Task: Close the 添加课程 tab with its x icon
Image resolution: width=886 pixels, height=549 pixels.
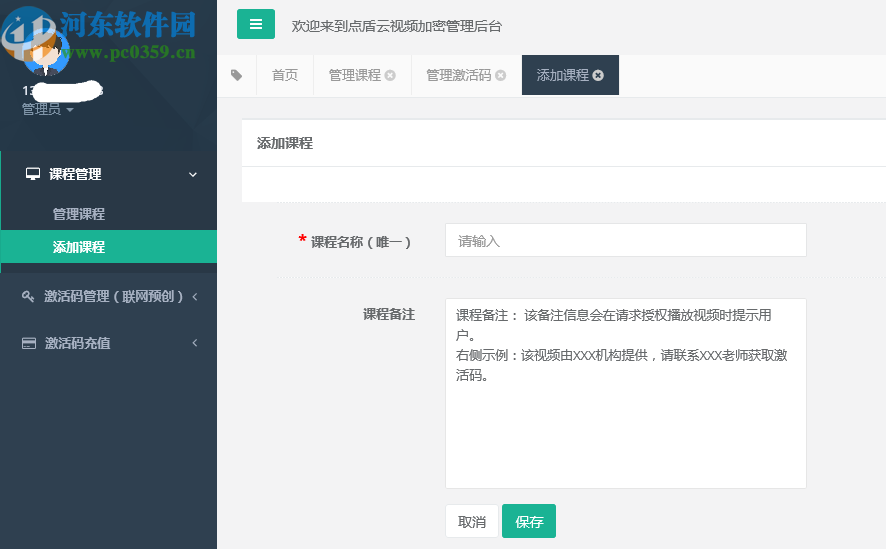Action: (x=598, y=75)
